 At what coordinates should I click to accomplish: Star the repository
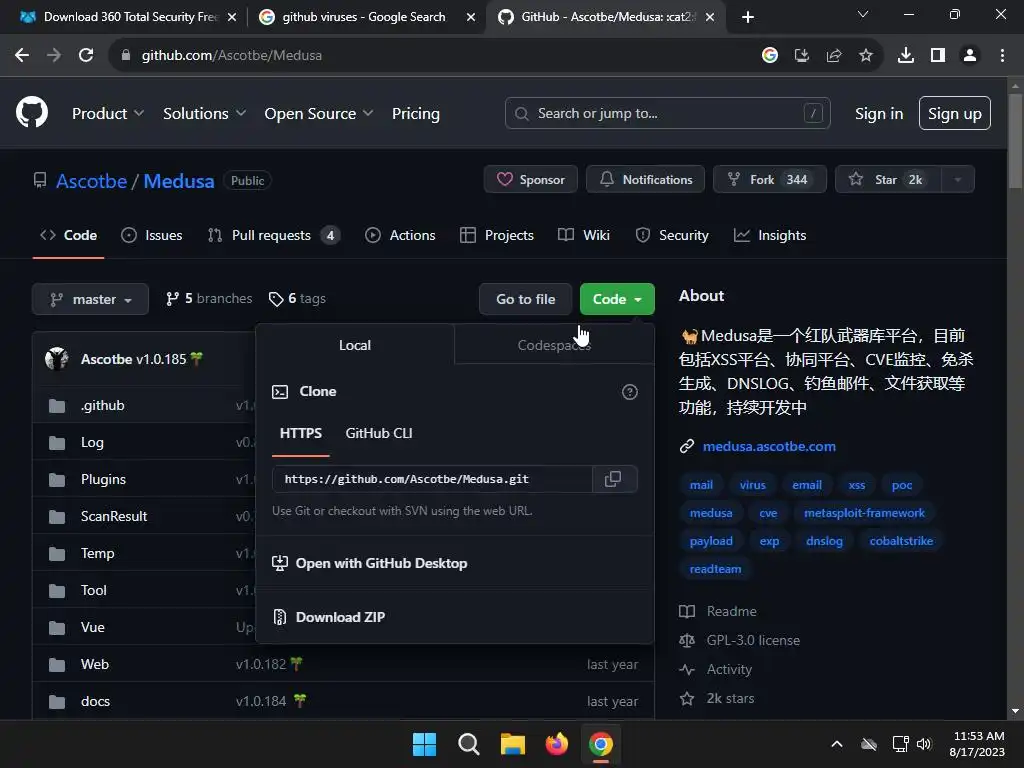click(888, 180)
